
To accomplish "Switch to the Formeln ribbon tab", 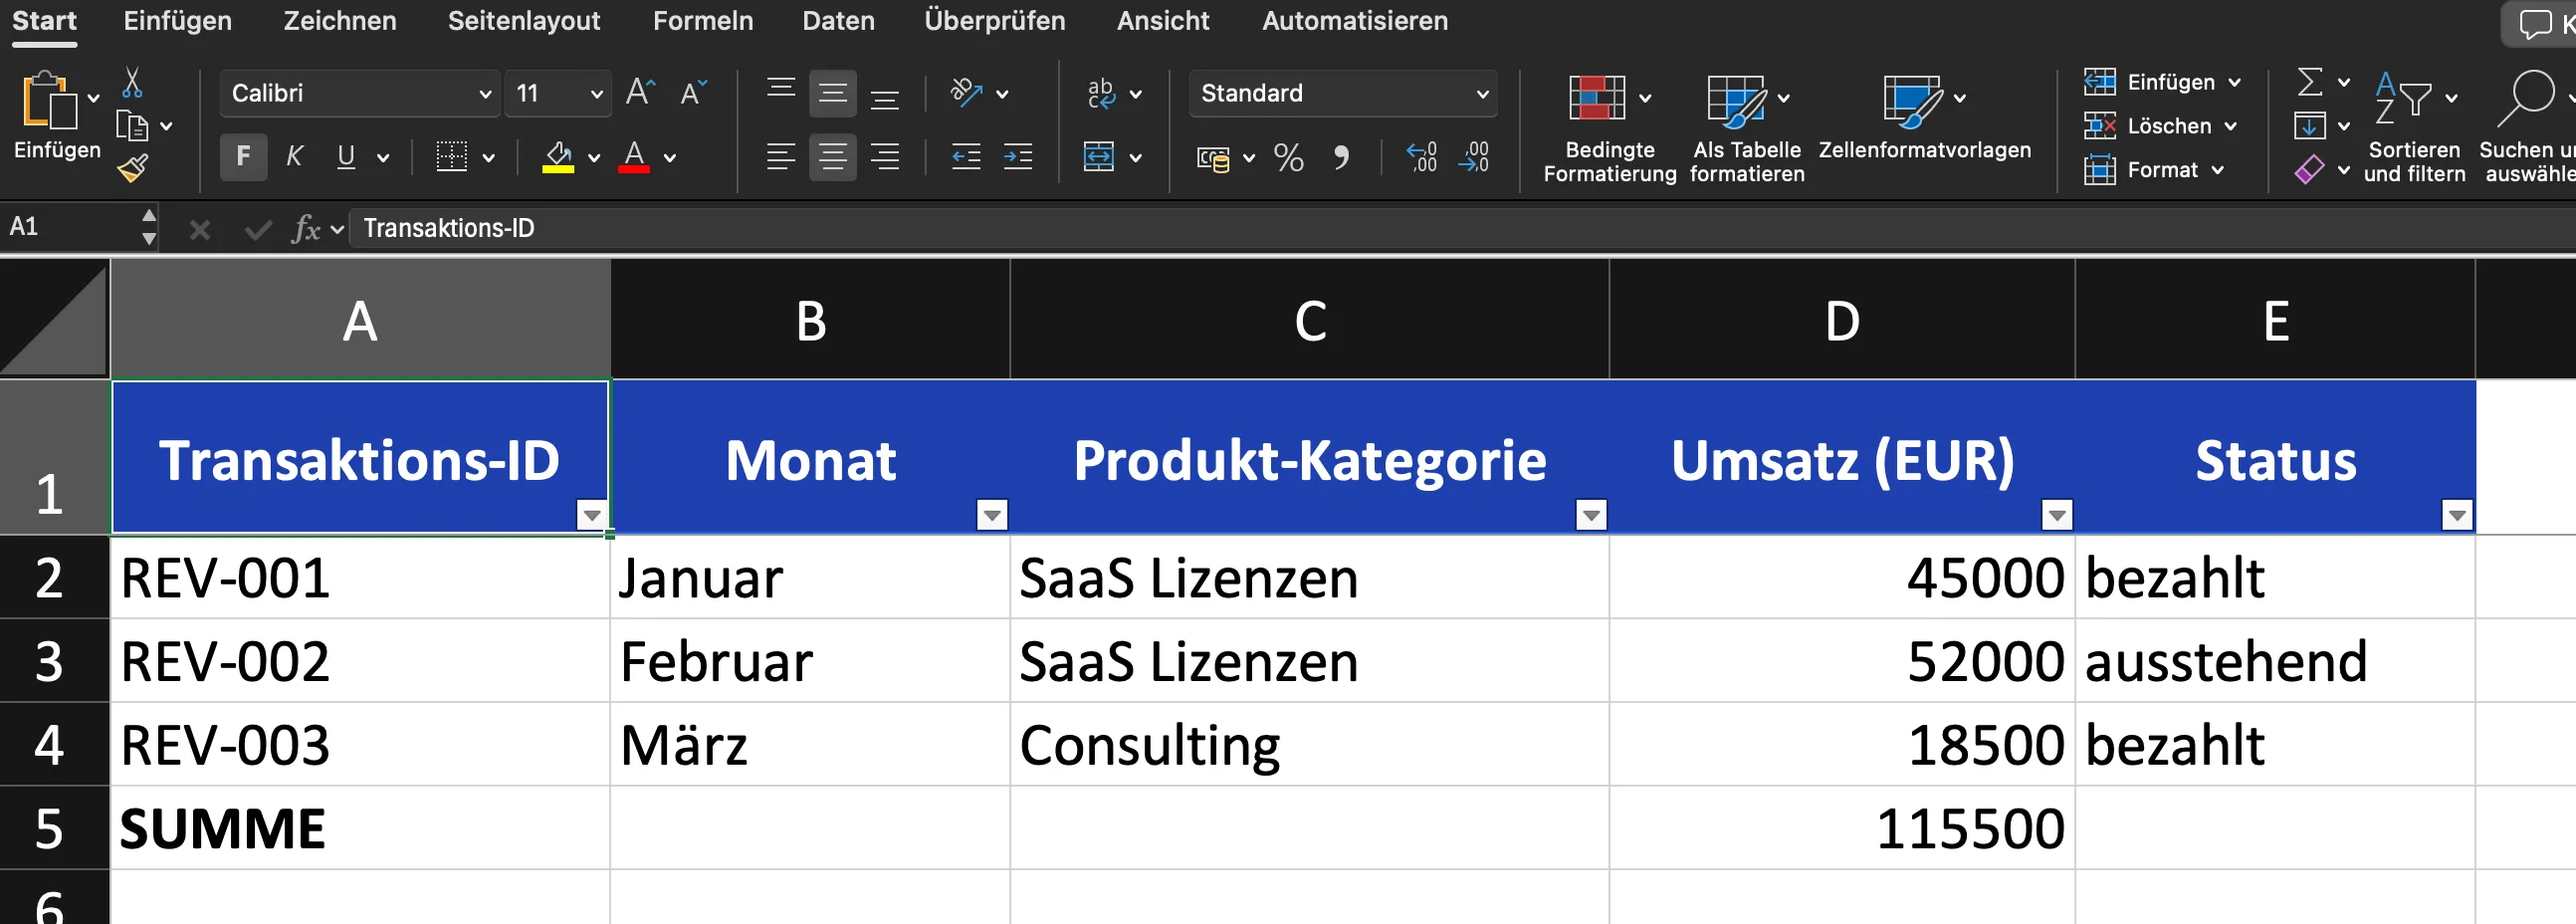I will [x=702, y=20].
